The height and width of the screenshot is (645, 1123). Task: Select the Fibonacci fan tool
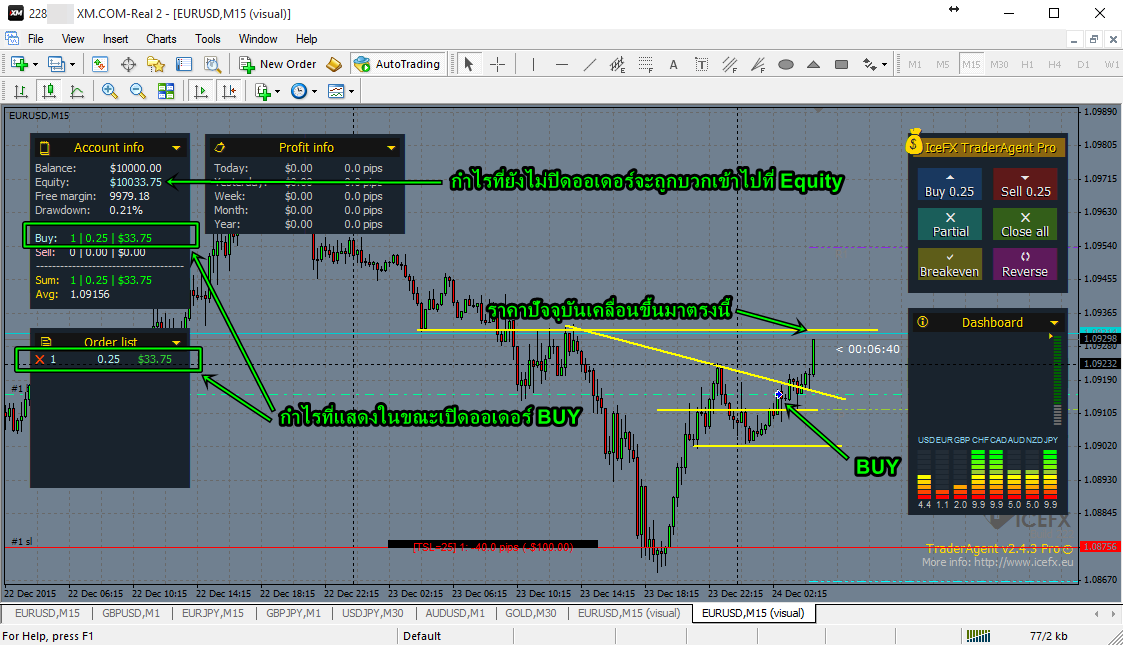pyautogui.click(x=758, y=64)
